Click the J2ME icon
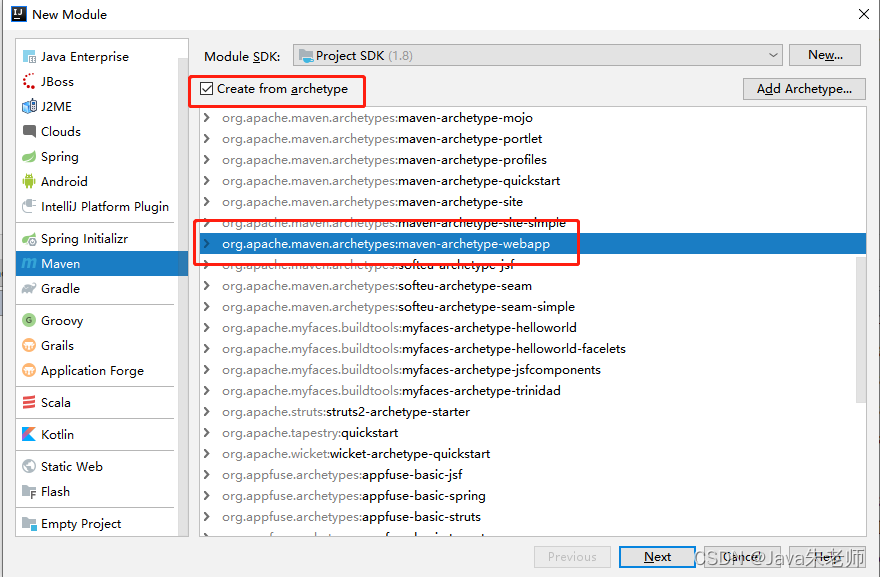 (x=29, y=107)
